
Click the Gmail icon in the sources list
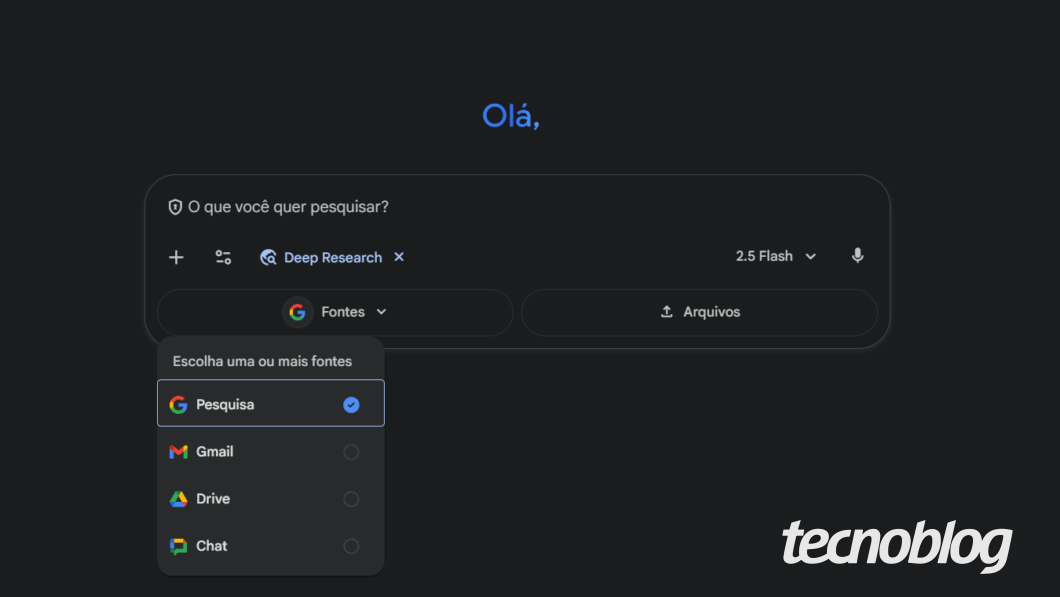[x=178, y=451]
